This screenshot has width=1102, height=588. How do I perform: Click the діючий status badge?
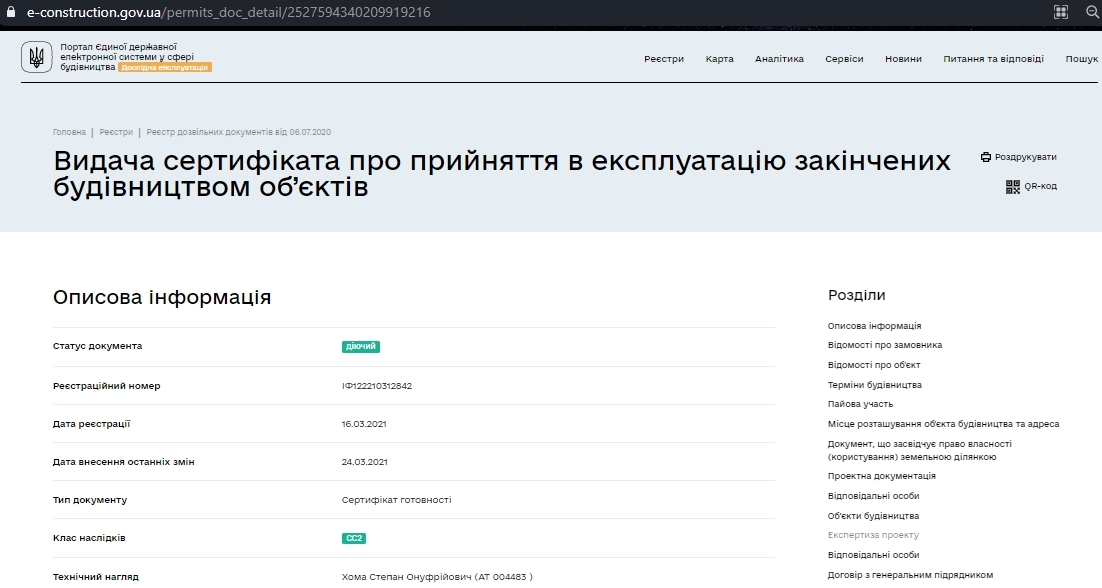point(361,346)
